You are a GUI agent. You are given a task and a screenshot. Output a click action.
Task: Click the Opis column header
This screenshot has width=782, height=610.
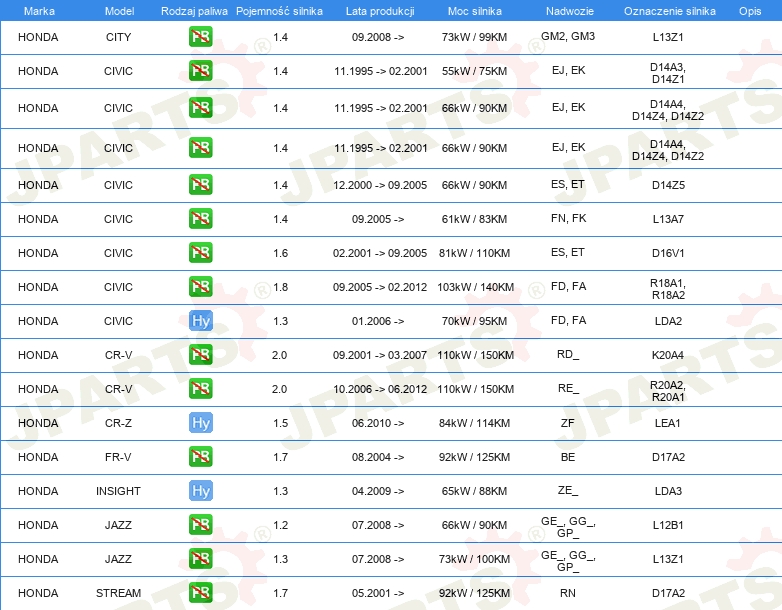[x=750, y=11]
